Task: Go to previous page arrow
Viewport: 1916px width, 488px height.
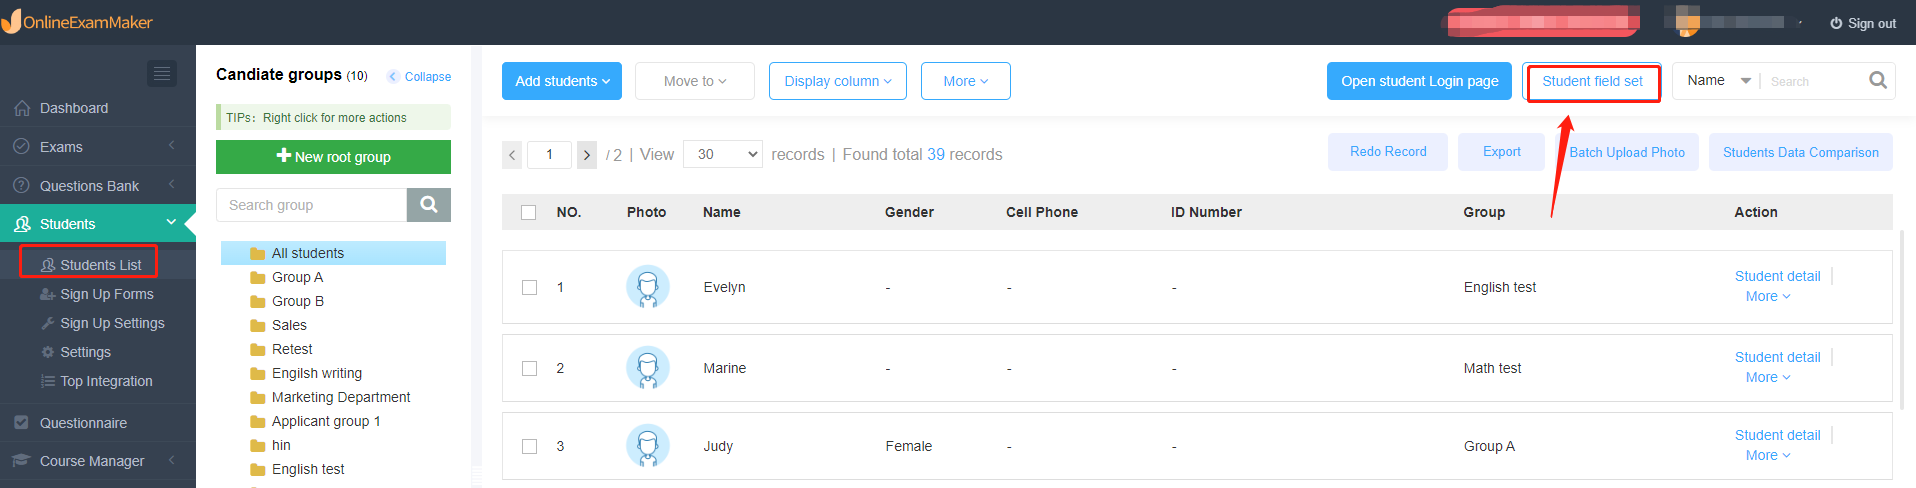Action: (512, 155)
